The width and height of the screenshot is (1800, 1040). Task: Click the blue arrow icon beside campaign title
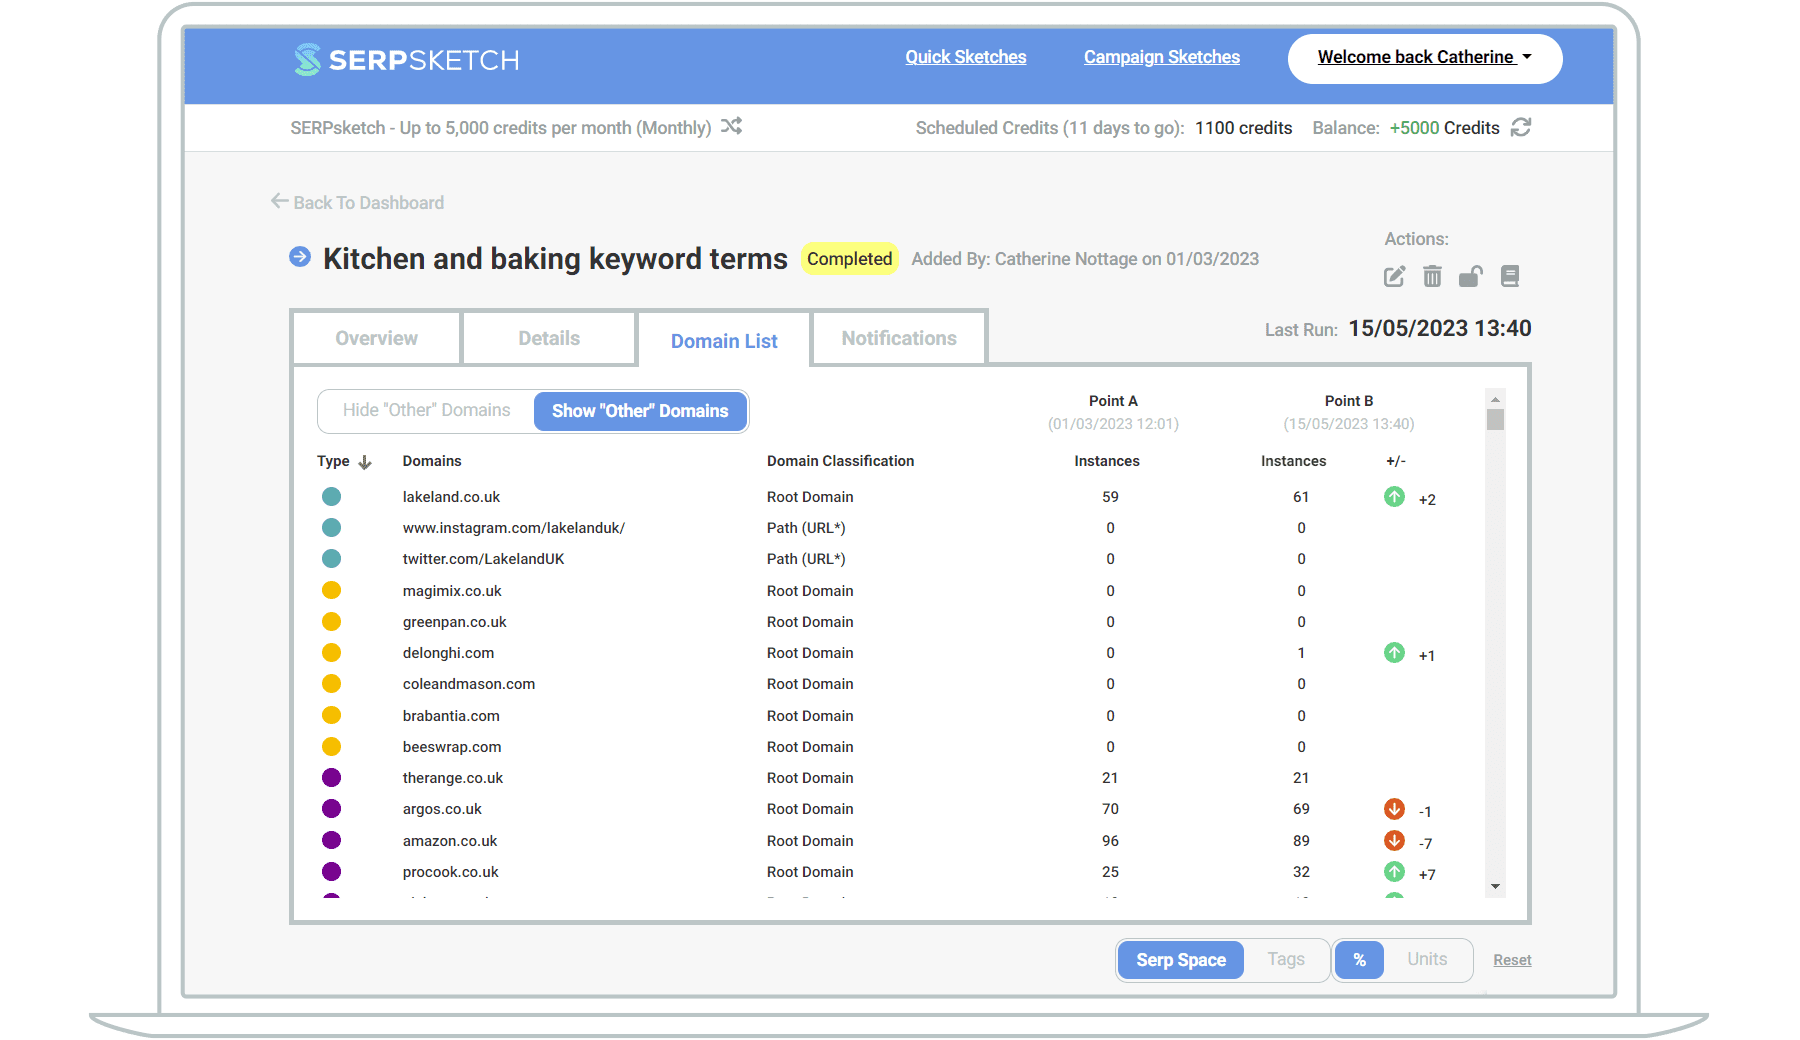[x=300, y=257]
